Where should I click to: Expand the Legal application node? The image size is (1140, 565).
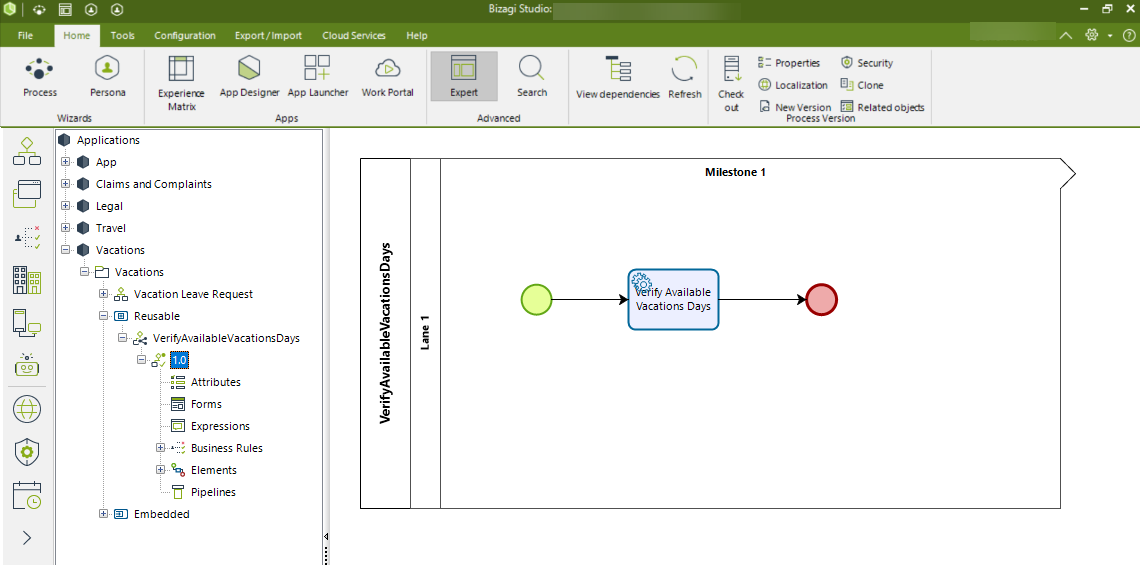[65, 206]
